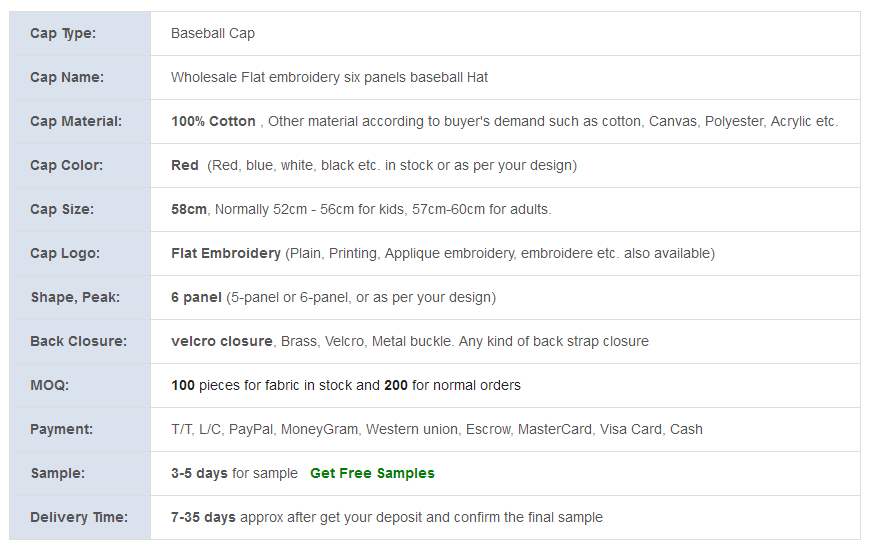Select the Cap Color label
The image size is (872, 552).
[66, 165]
